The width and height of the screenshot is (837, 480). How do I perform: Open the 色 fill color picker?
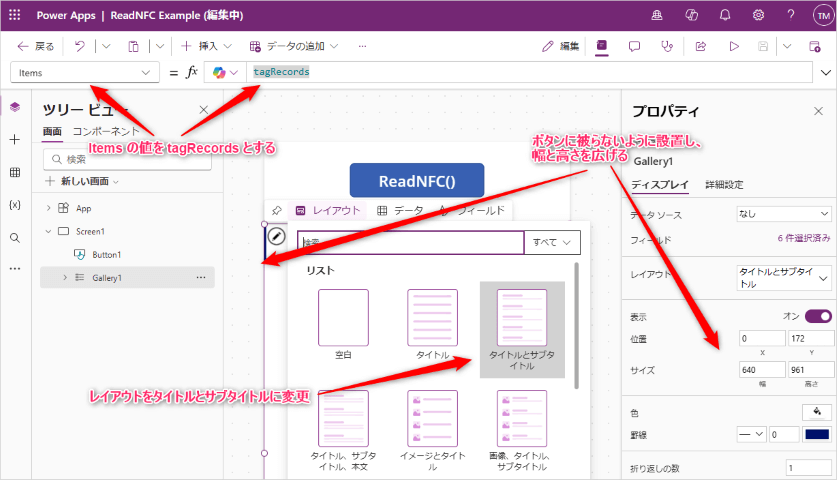pos(817,411)
